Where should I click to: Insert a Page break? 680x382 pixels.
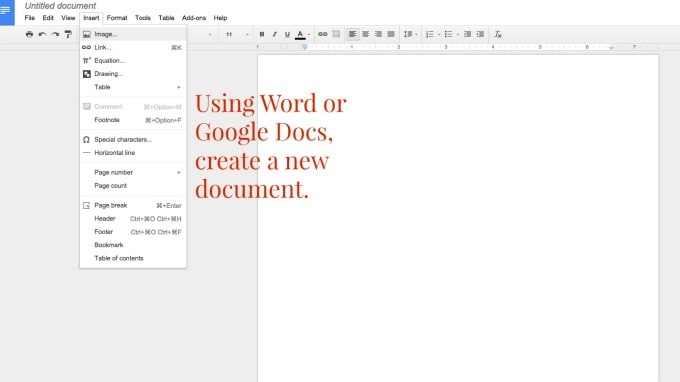[x=133, y=206]
